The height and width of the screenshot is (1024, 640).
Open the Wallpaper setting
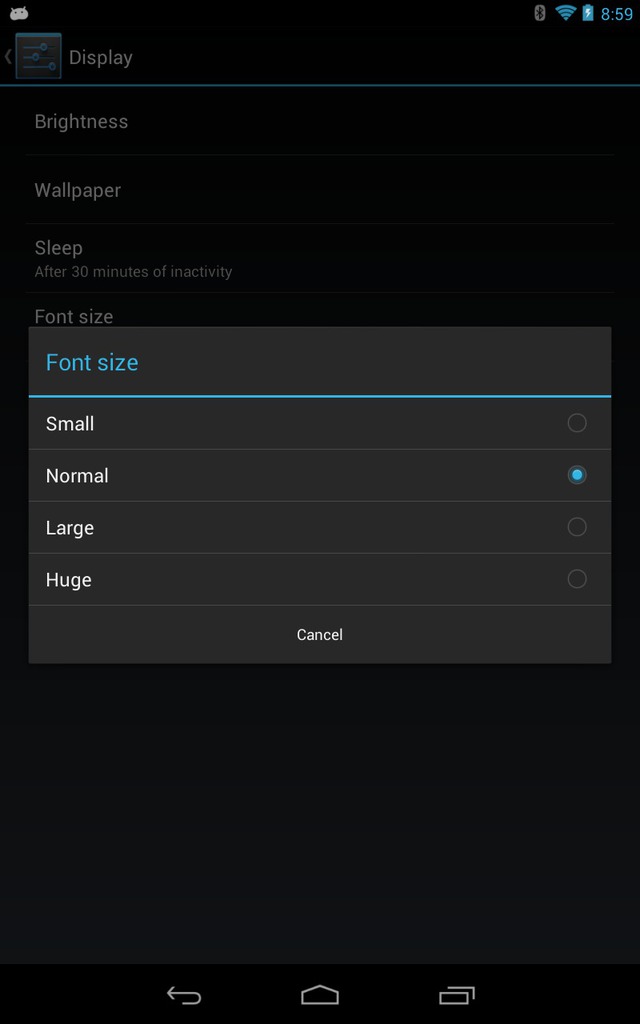[x=320, y=190]
